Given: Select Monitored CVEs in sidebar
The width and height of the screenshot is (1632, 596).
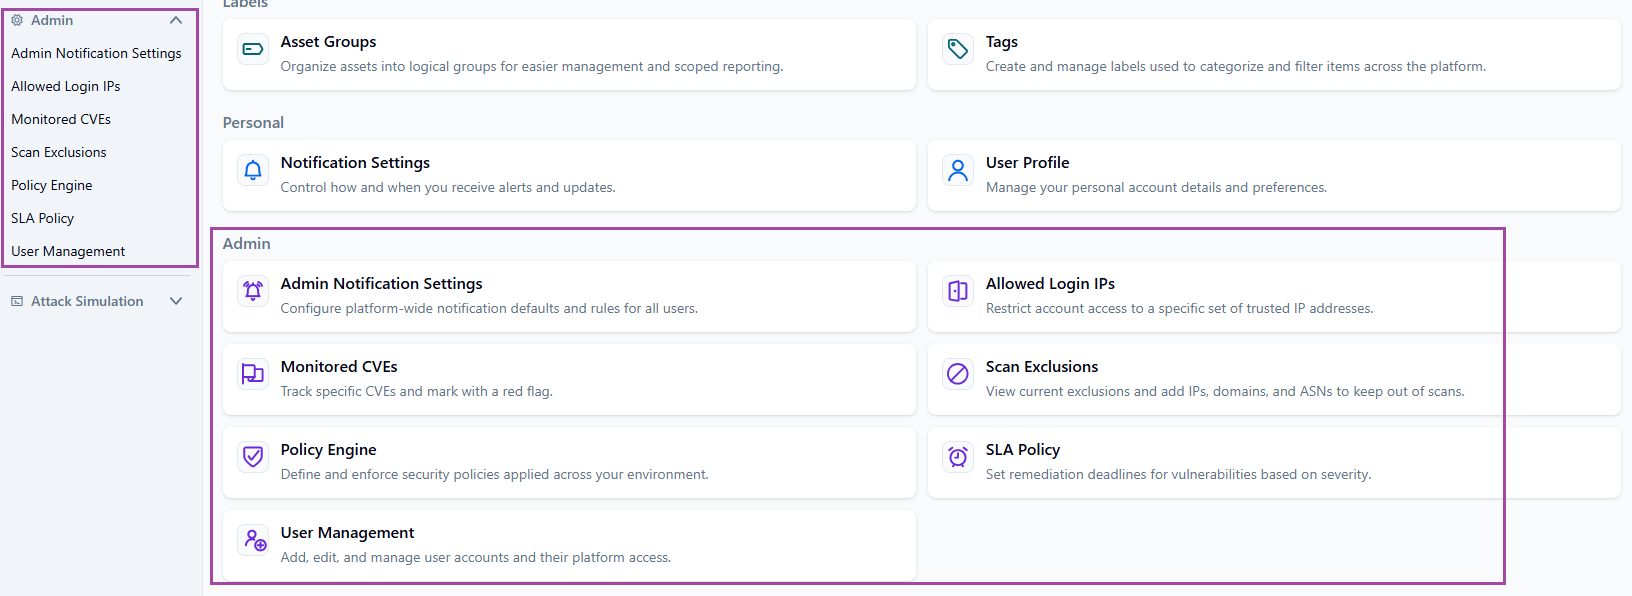Looking at the screenshot, I should (61, 119).
